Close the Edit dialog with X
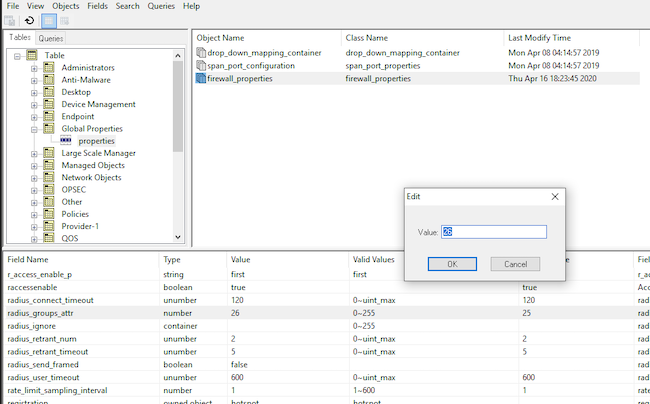 point(555,196)
